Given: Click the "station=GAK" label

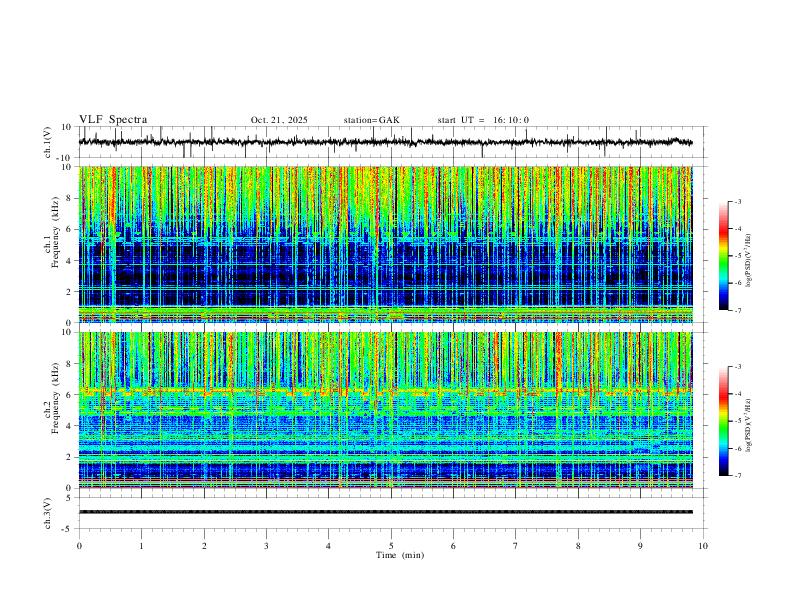Looking at the screenshot, I should pos(371,120).
